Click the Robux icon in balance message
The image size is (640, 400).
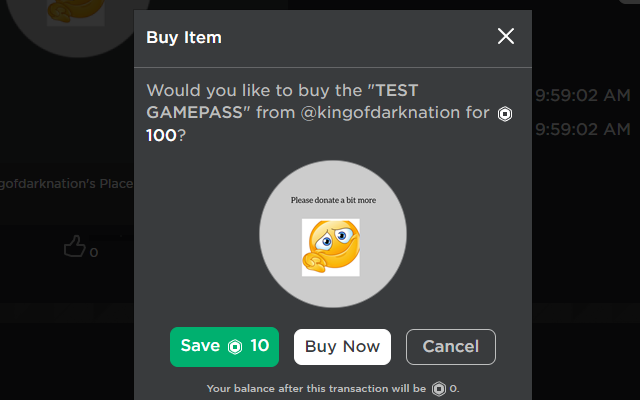click(438, 389)
